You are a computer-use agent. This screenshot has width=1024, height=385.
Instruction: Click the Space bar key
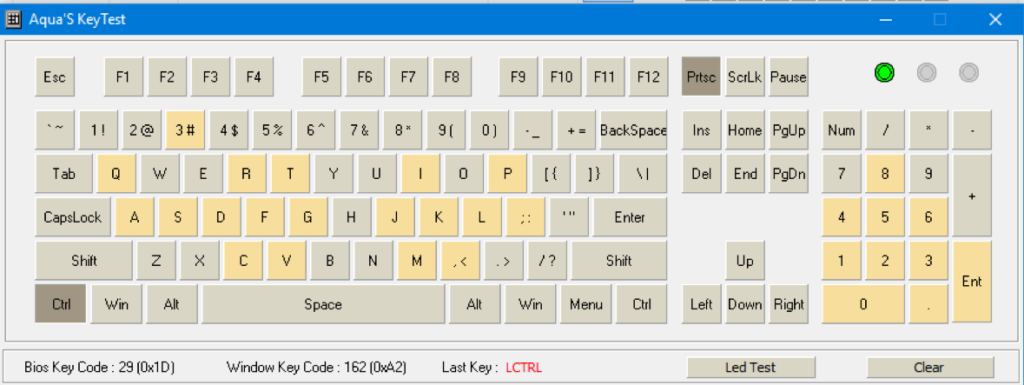point(323,304)
